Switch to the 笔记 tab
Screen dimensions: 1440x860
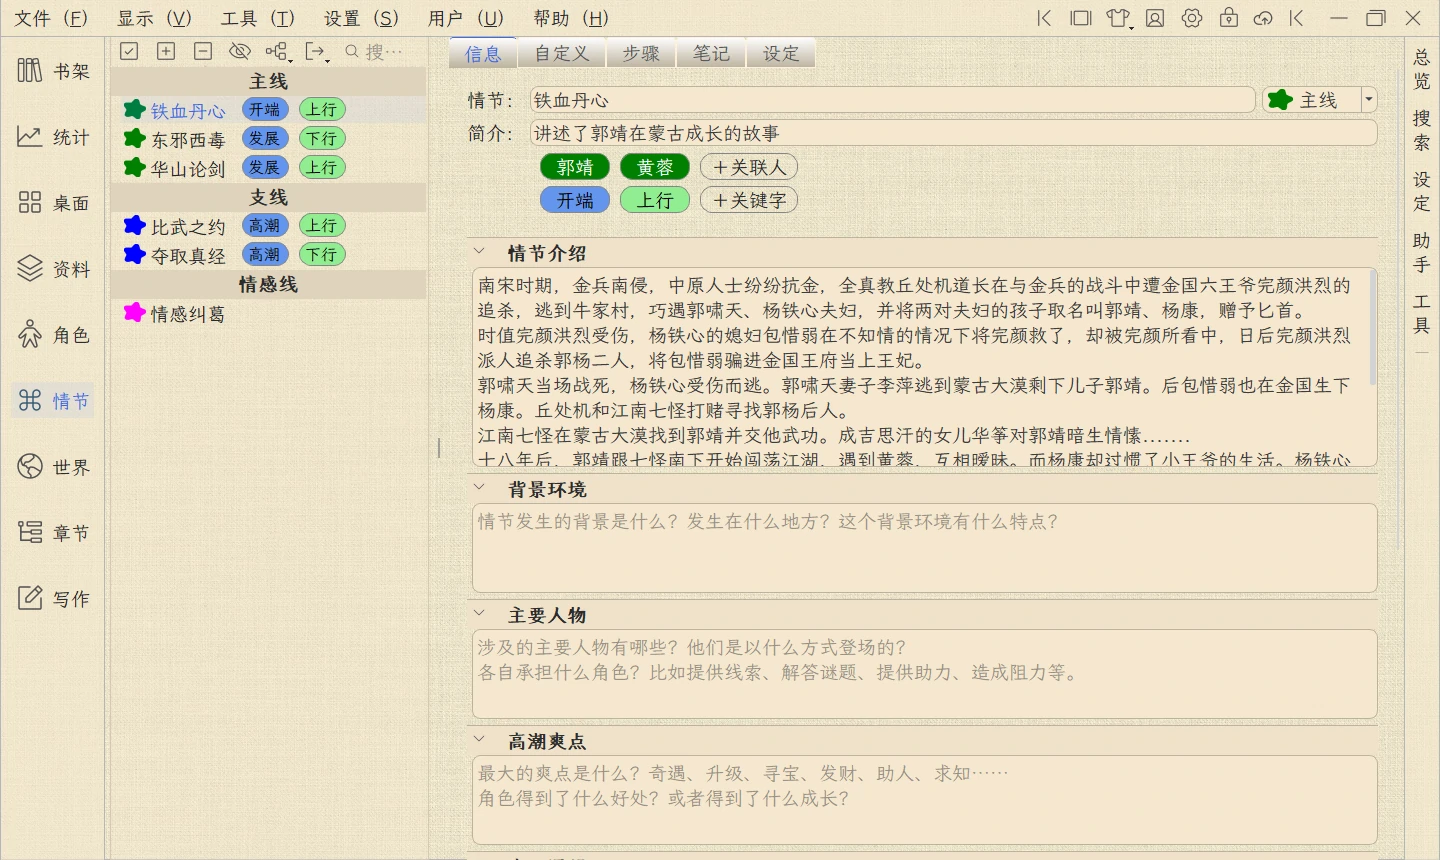pyautogui.click(x=711, y=53)
